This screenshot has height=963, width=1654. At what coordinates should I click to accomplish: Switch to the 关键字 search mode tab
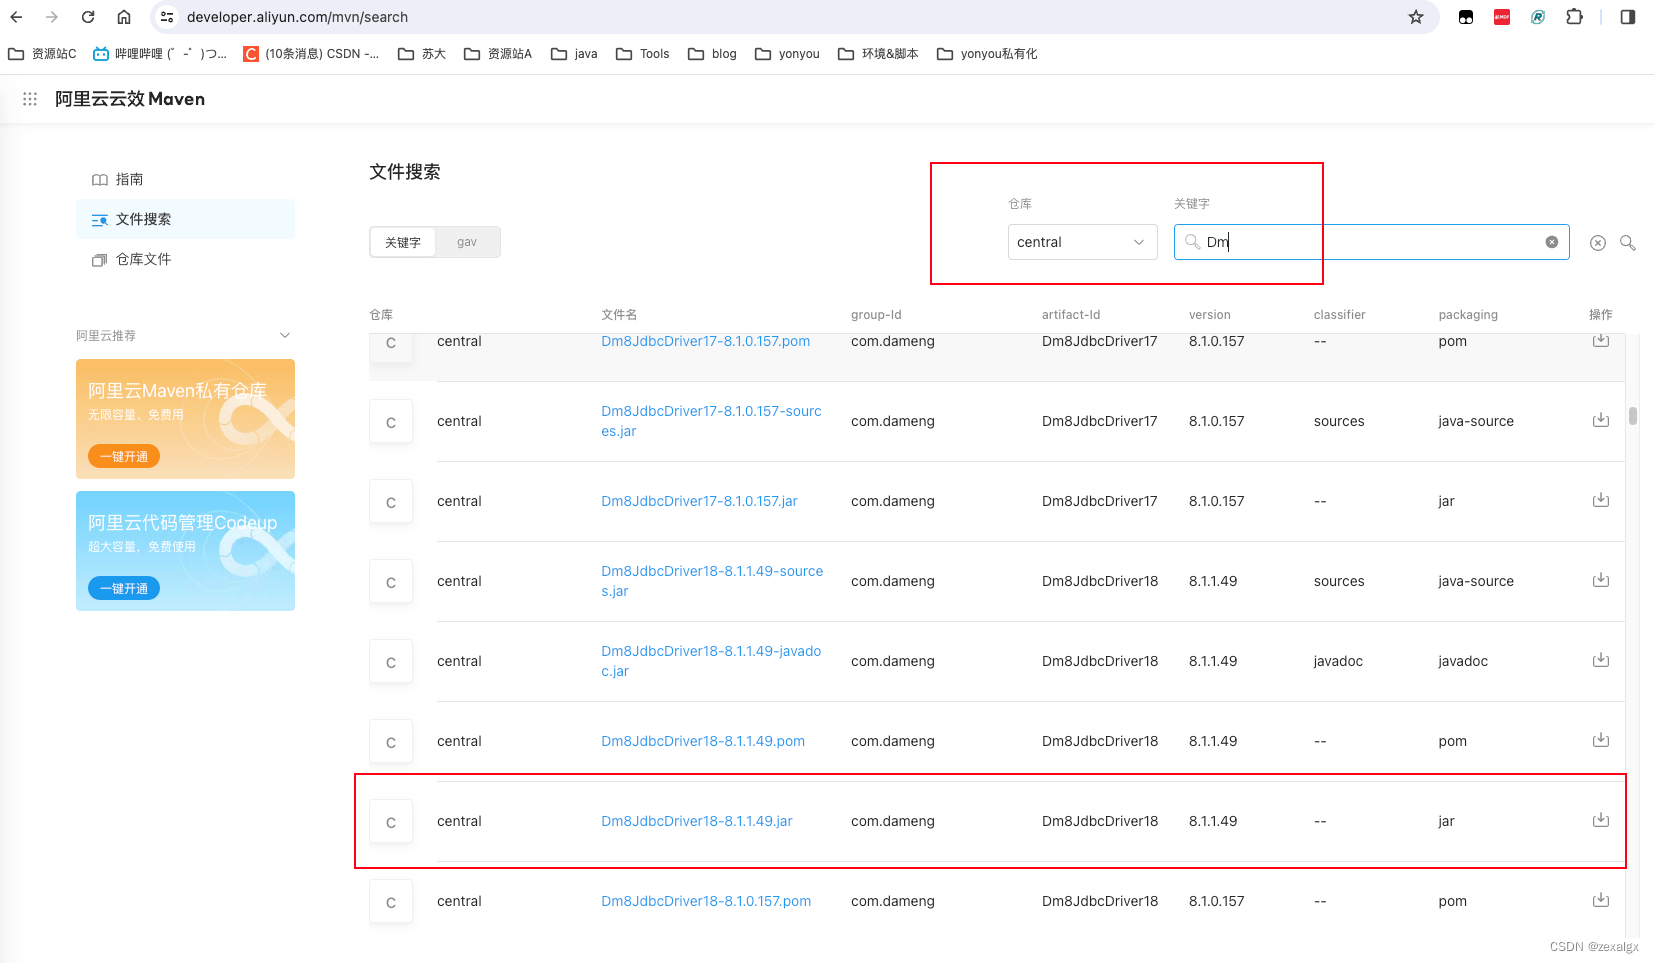point(403,242)
